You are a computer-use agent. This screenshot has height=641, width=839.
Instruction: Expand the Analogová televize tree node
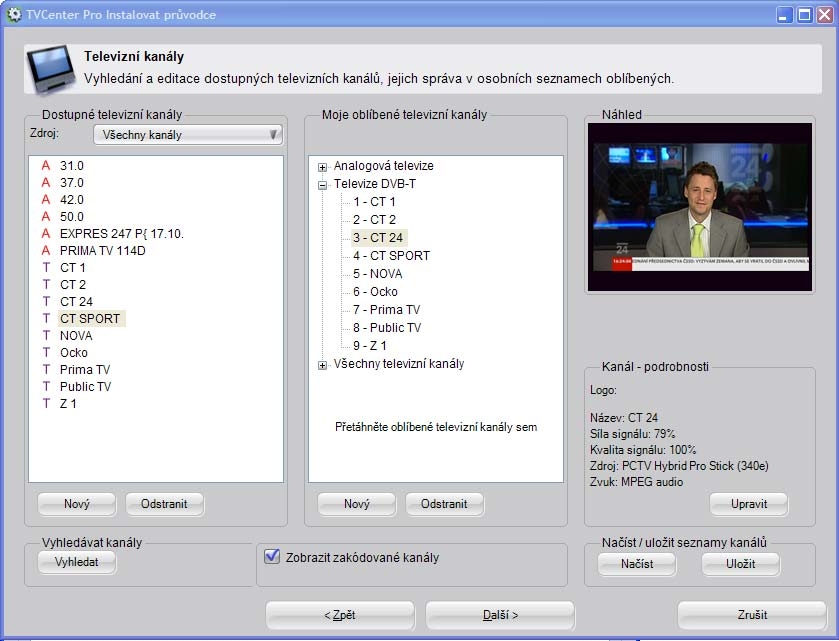(322, 167)
